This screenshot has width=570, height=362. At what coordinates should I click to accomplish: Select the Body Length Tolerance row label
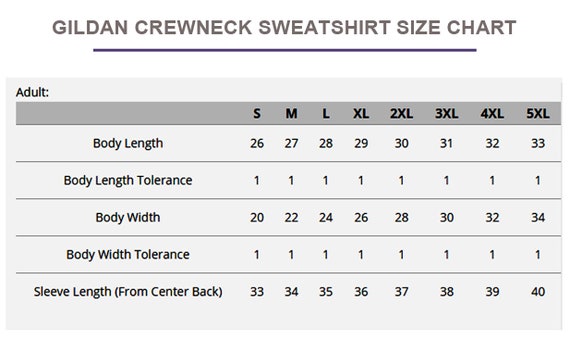click(x=128, y=181)
